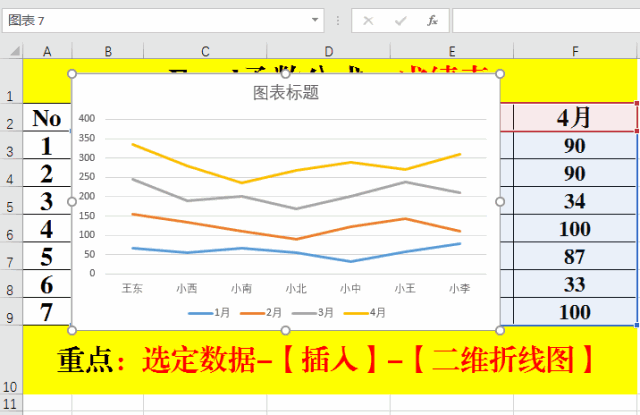Click the chart's right-middle resize handle
640x415 pixels.
click(500, 202)
